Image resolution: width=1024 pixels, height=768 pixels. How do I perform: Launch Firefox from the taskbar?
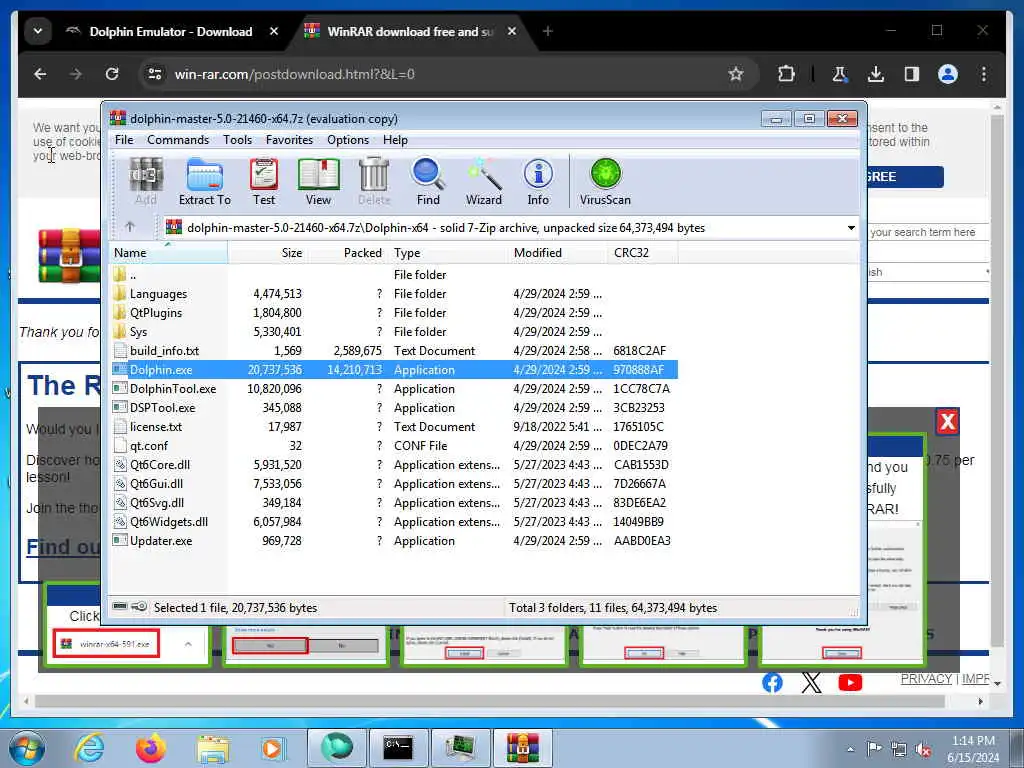150,748
